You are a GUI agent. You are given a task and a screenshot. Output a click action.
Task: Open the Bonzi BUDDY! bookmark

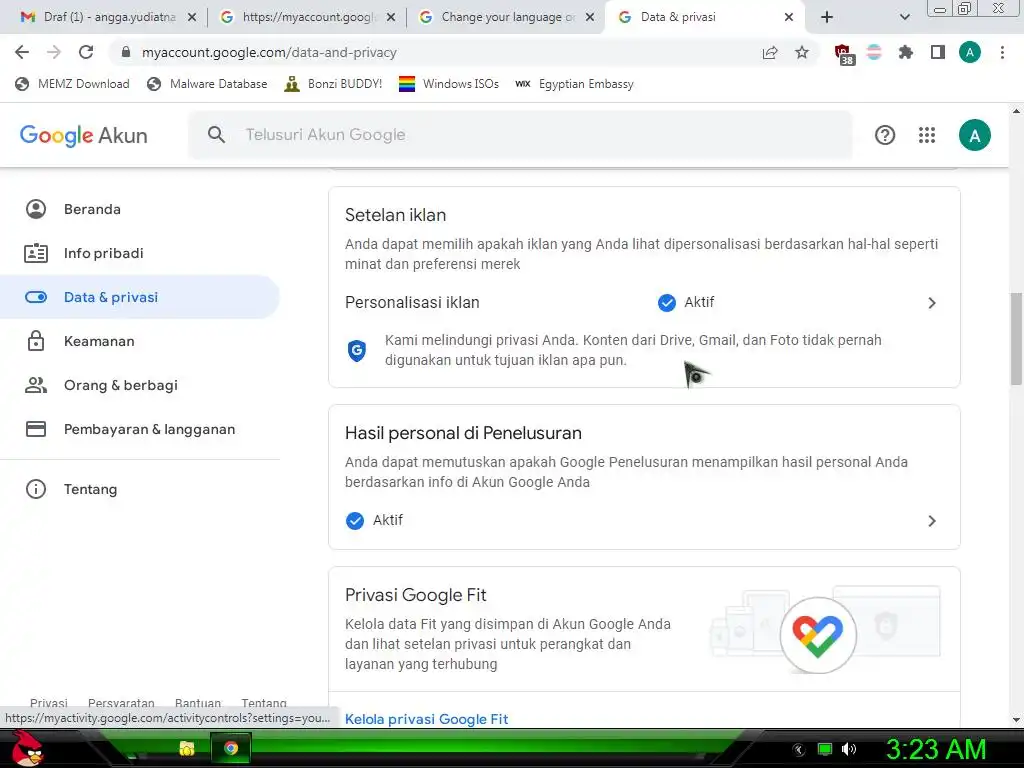click(x=333, y=84)
